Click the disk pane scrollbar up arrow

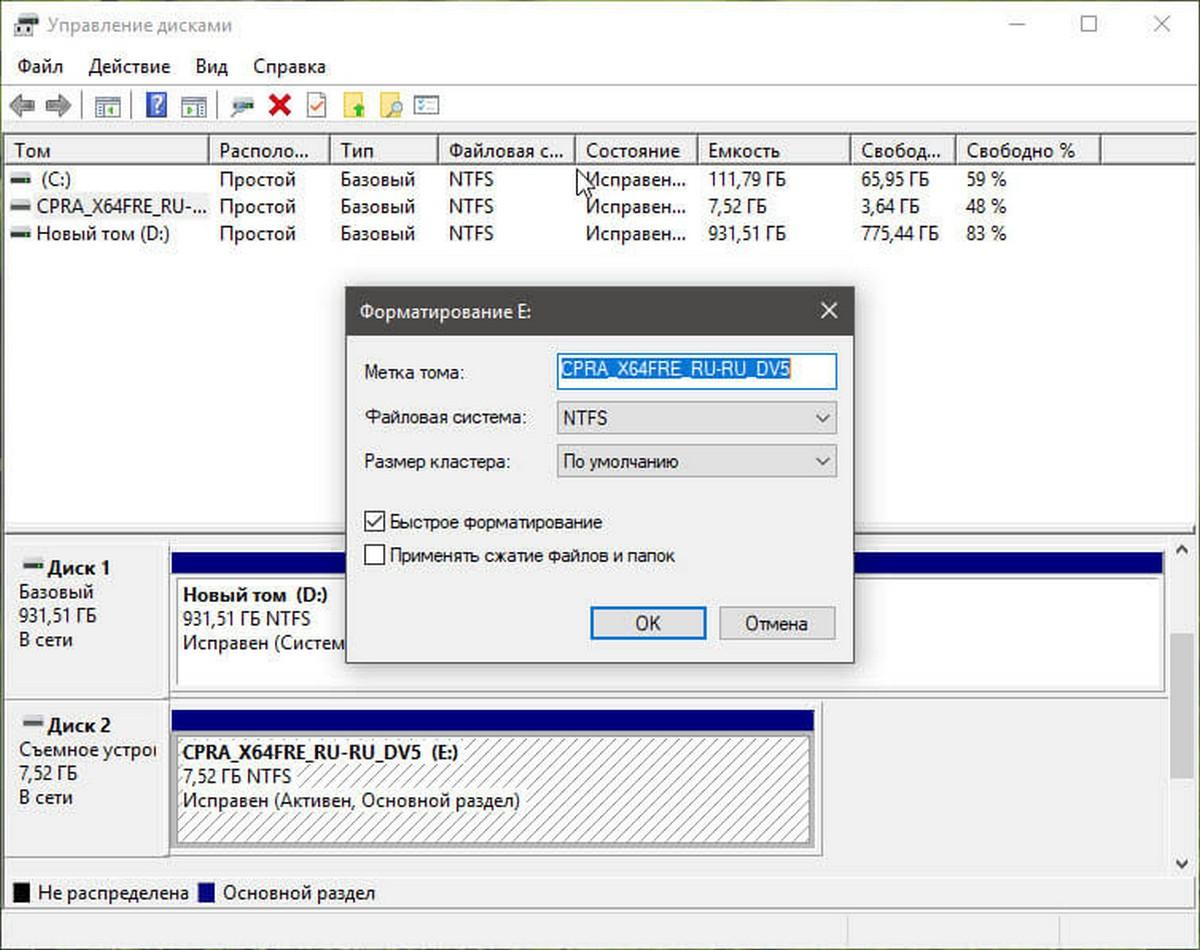point(1181,551)
